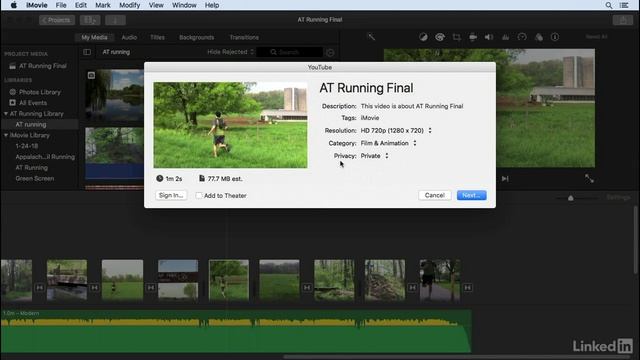Switch to Transitions tab
Viewport: 640px width, 360px height.
click(244, 37)
